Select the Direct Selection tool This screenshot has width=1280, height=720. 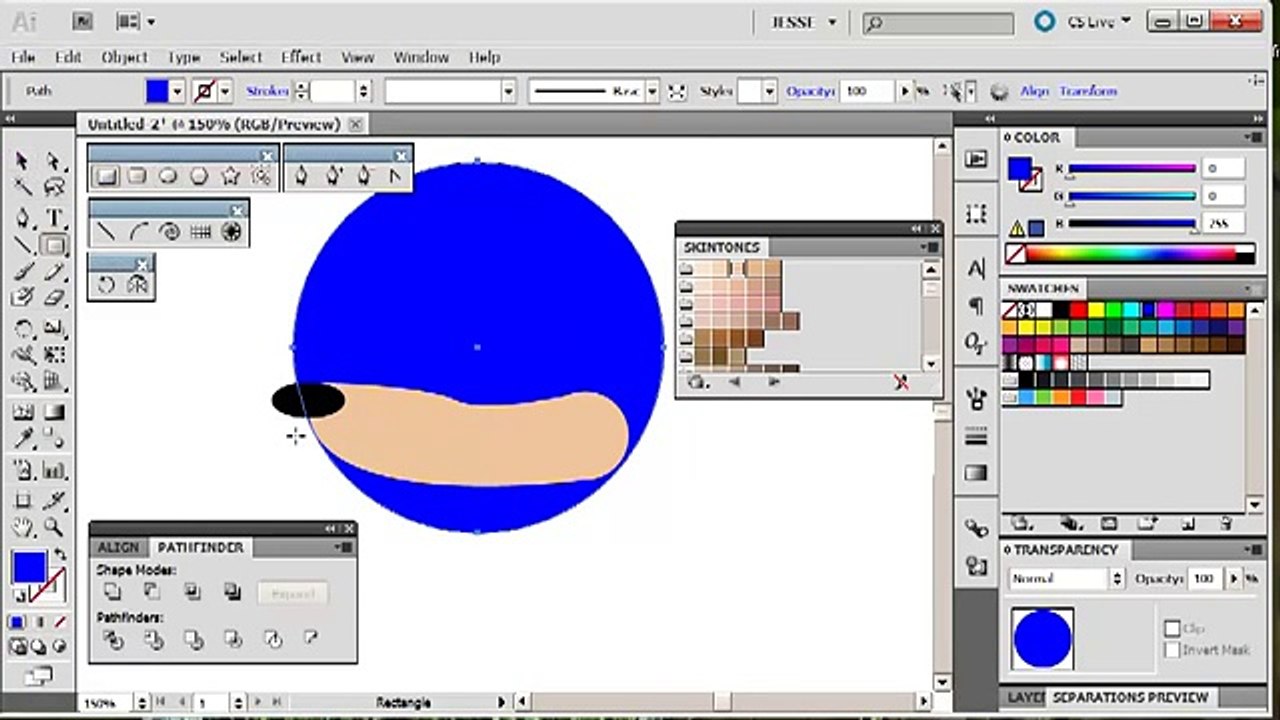(x=54, y=161)
